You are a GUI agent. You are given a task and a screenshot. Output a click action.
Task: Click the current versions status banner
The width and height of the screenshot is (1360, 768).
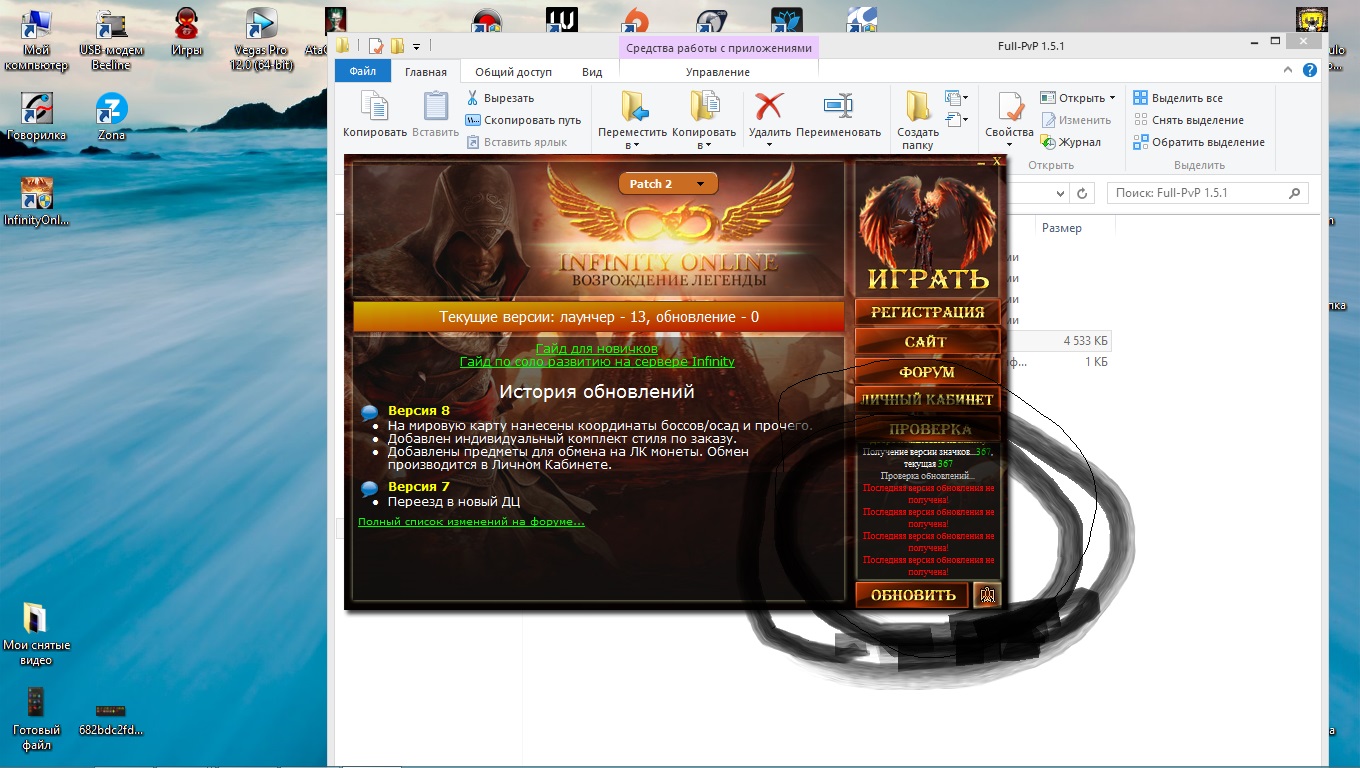click(x=599, y=317)
